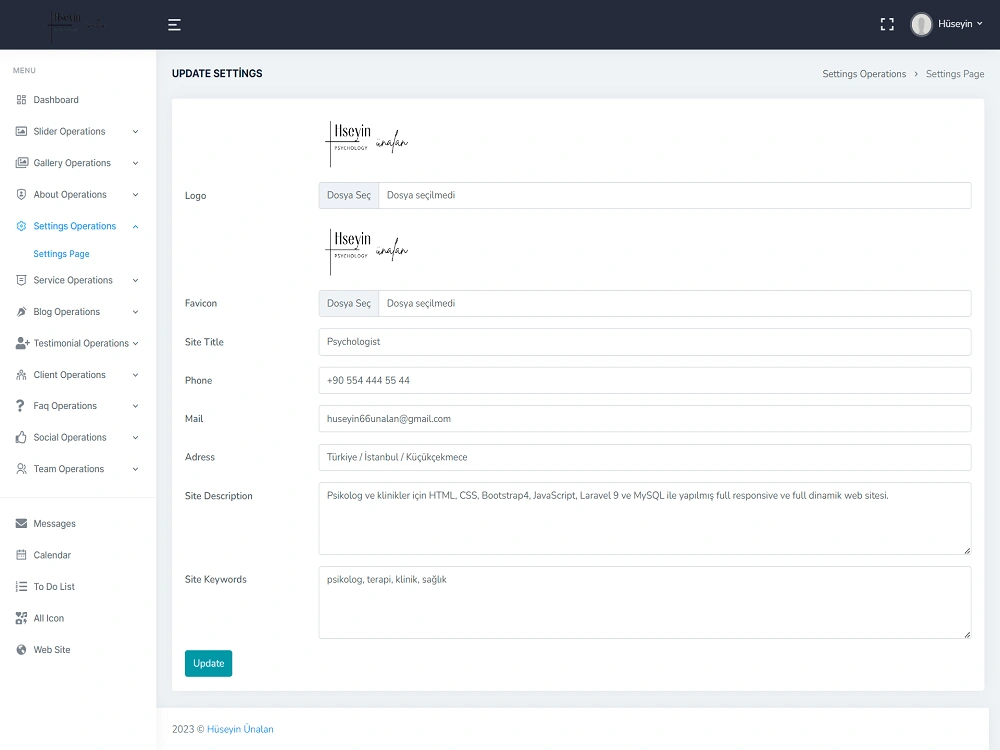Click the All Icon sidebar icon

(21, 618)
